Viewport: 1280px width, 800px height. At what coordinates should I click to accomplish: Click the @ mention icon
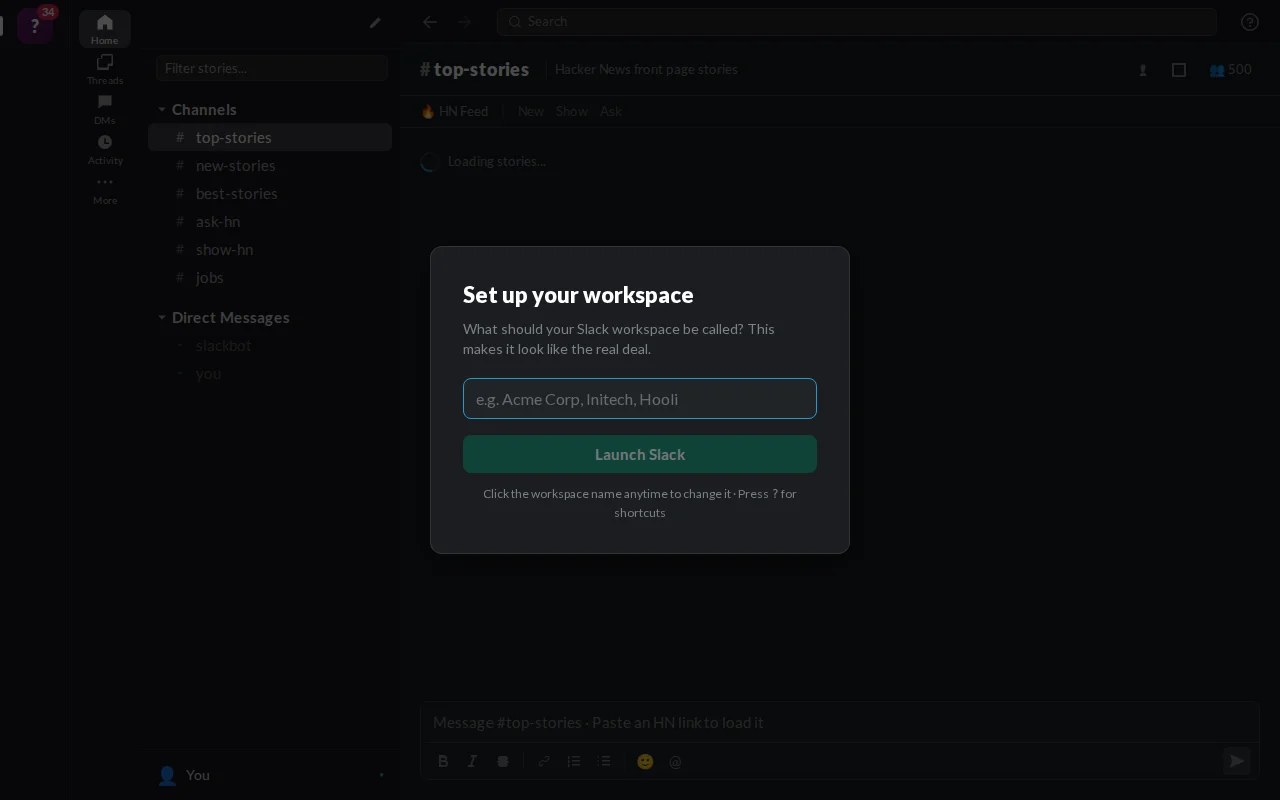pos(675,761)
